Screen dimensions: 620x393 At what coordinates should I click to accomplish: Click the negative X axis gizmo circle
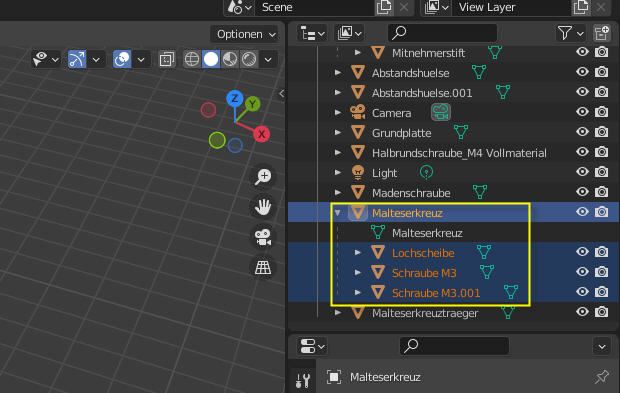point(208,110)
